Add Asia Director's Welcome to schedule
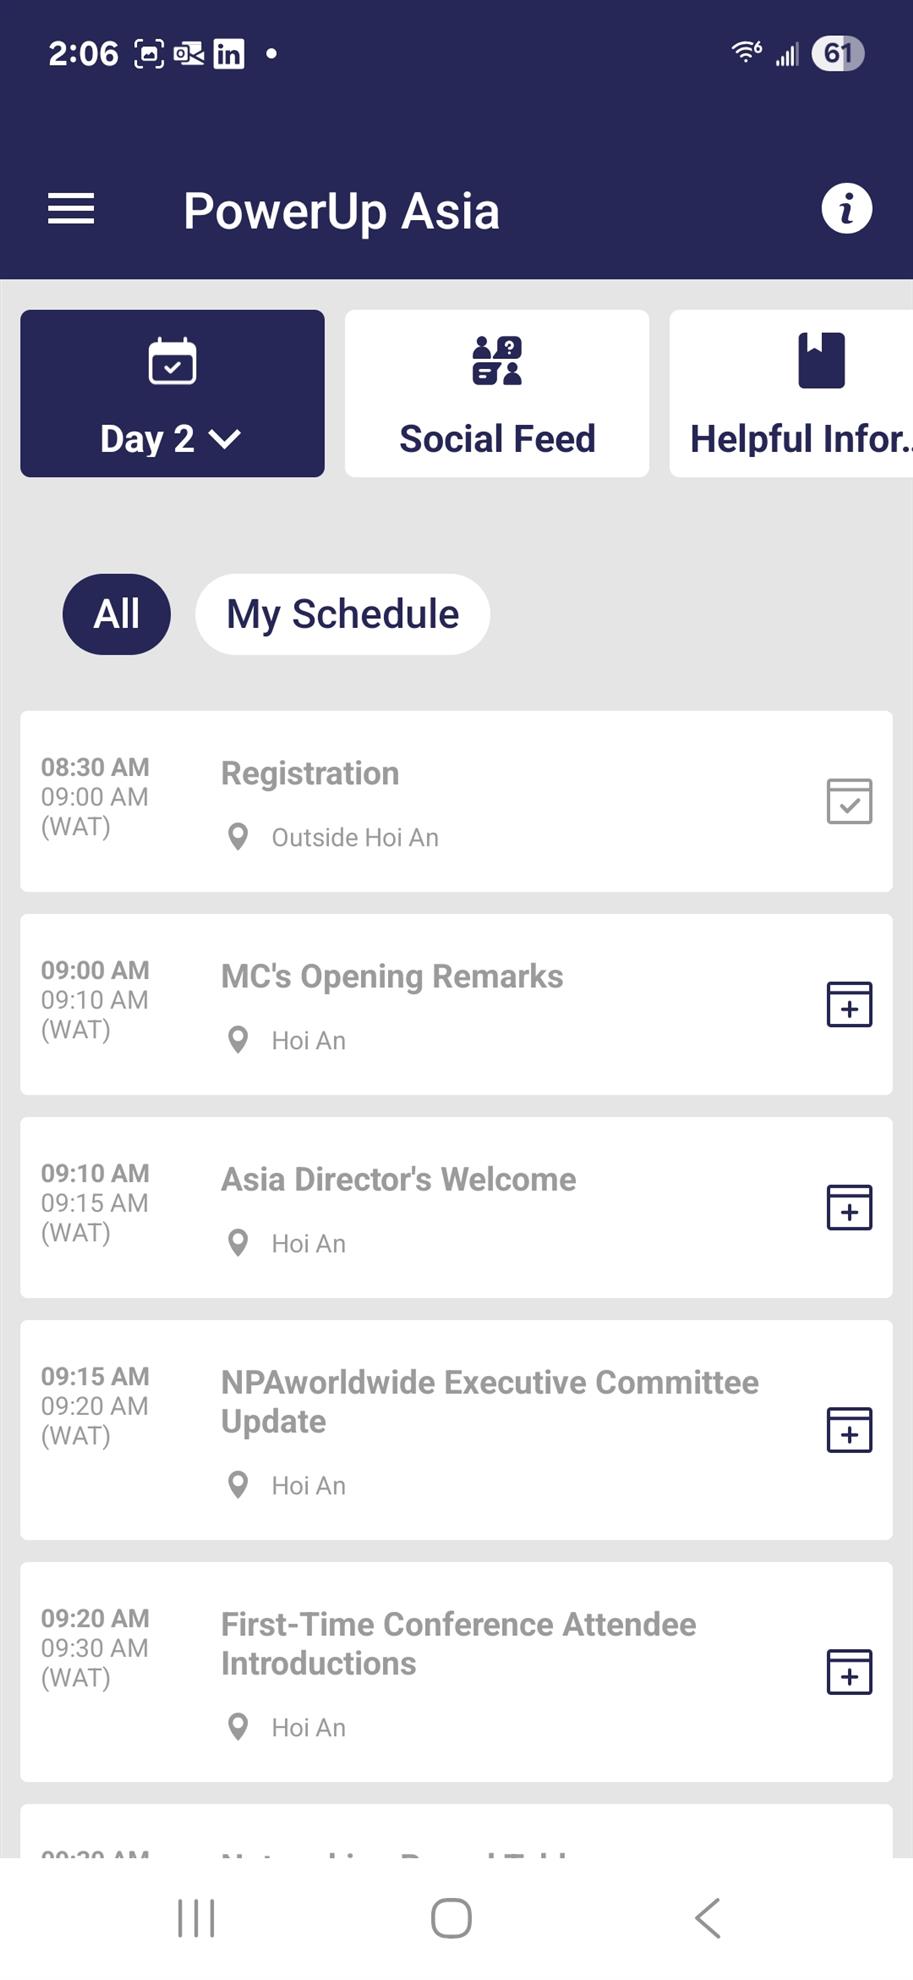 tap(849, 1207)
